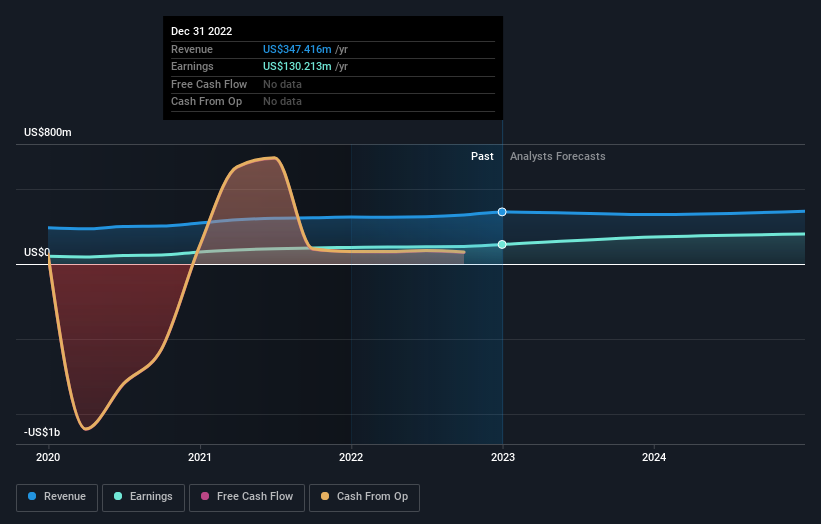Click the 2024 x-axis label
Screen dimensions: 821x524
[654, 458]
